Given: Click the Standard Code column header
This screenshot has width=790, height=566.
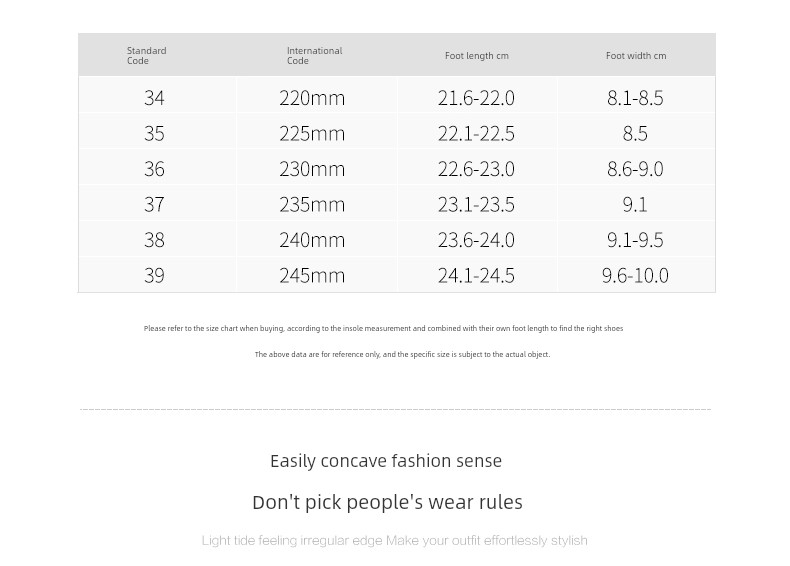Looking at the screenshot, I should (147, 55).
